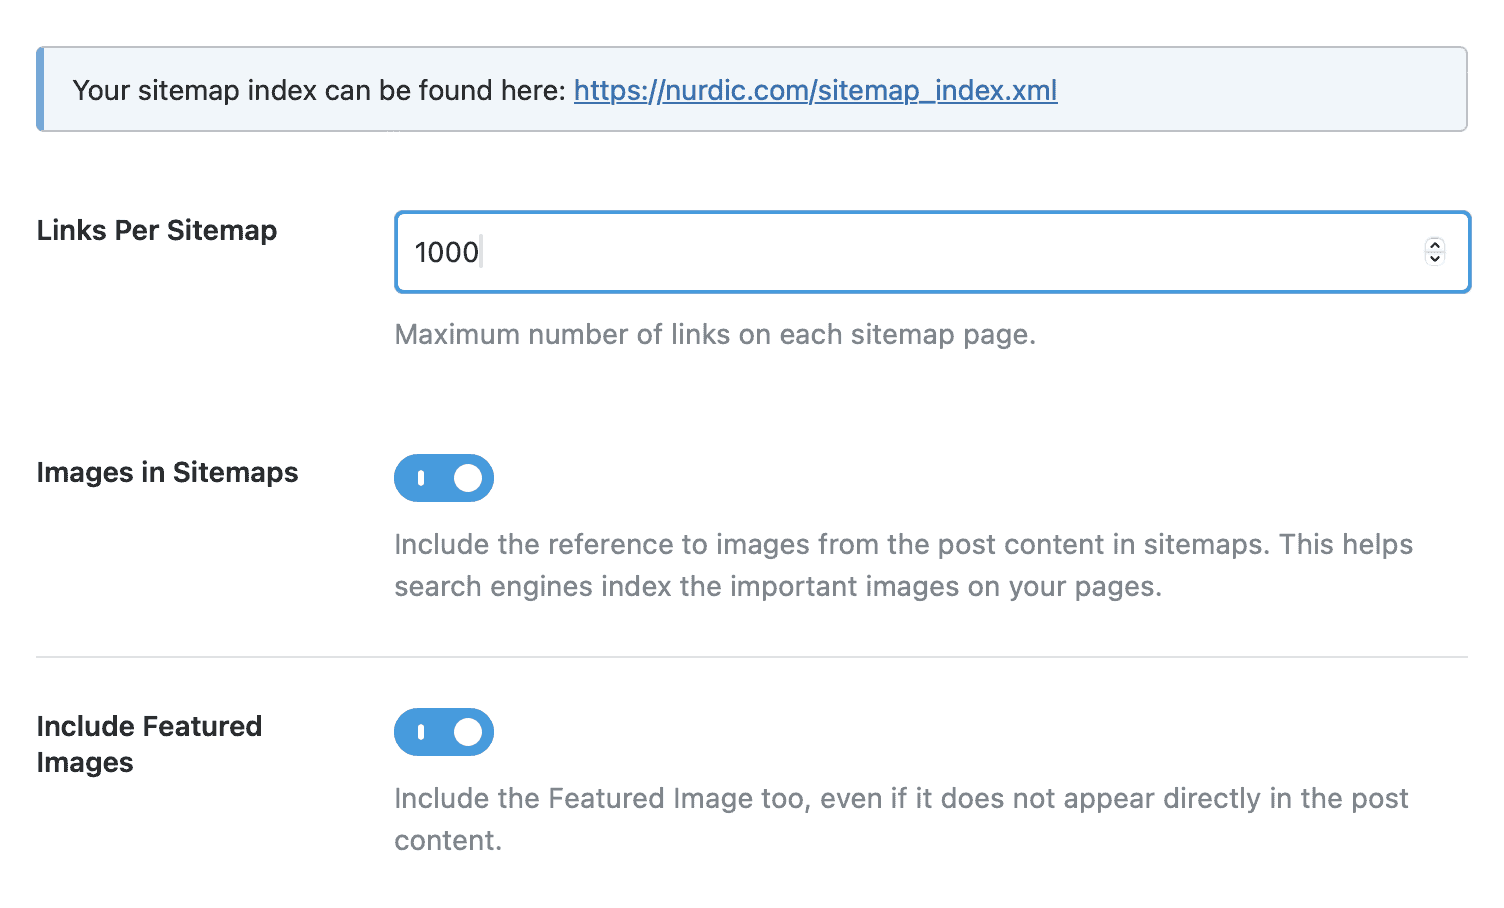Click "Your sitemap index can be found here" text

tap(320, 90)
